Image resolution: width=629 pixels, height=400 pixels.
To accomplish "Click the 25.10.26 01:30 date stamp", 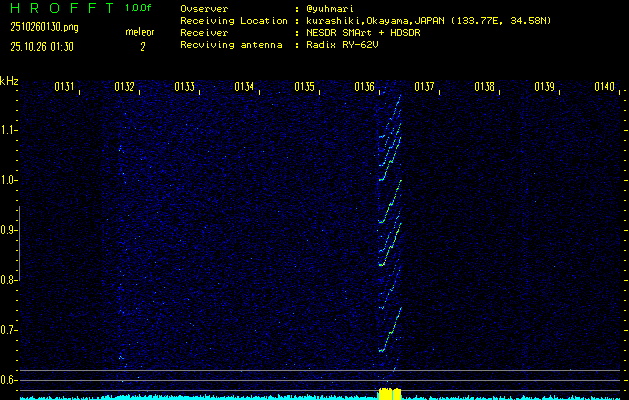I will tap(44, 46).
